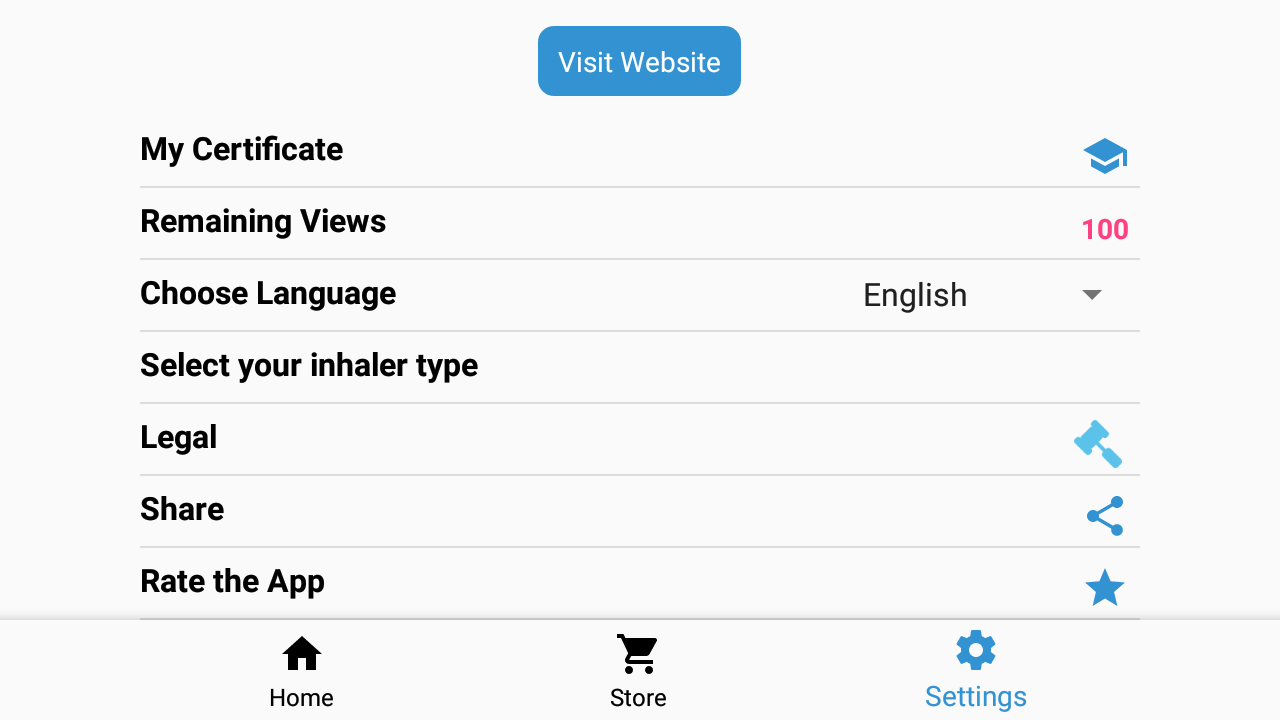
Task: Tap the Home house icon
Action: [301, 654]
